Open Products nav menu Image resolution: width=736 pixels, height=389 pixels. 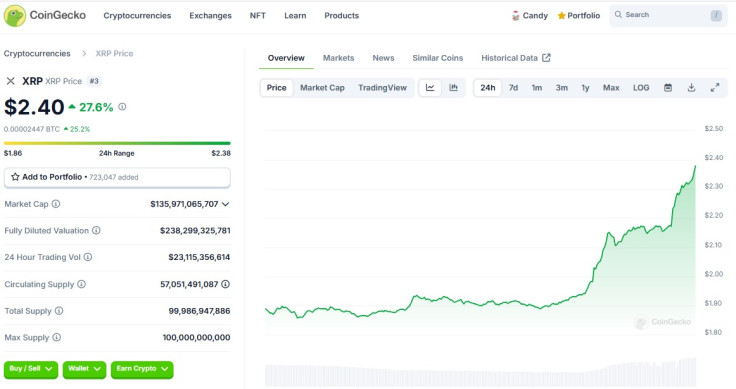point(342,15)
